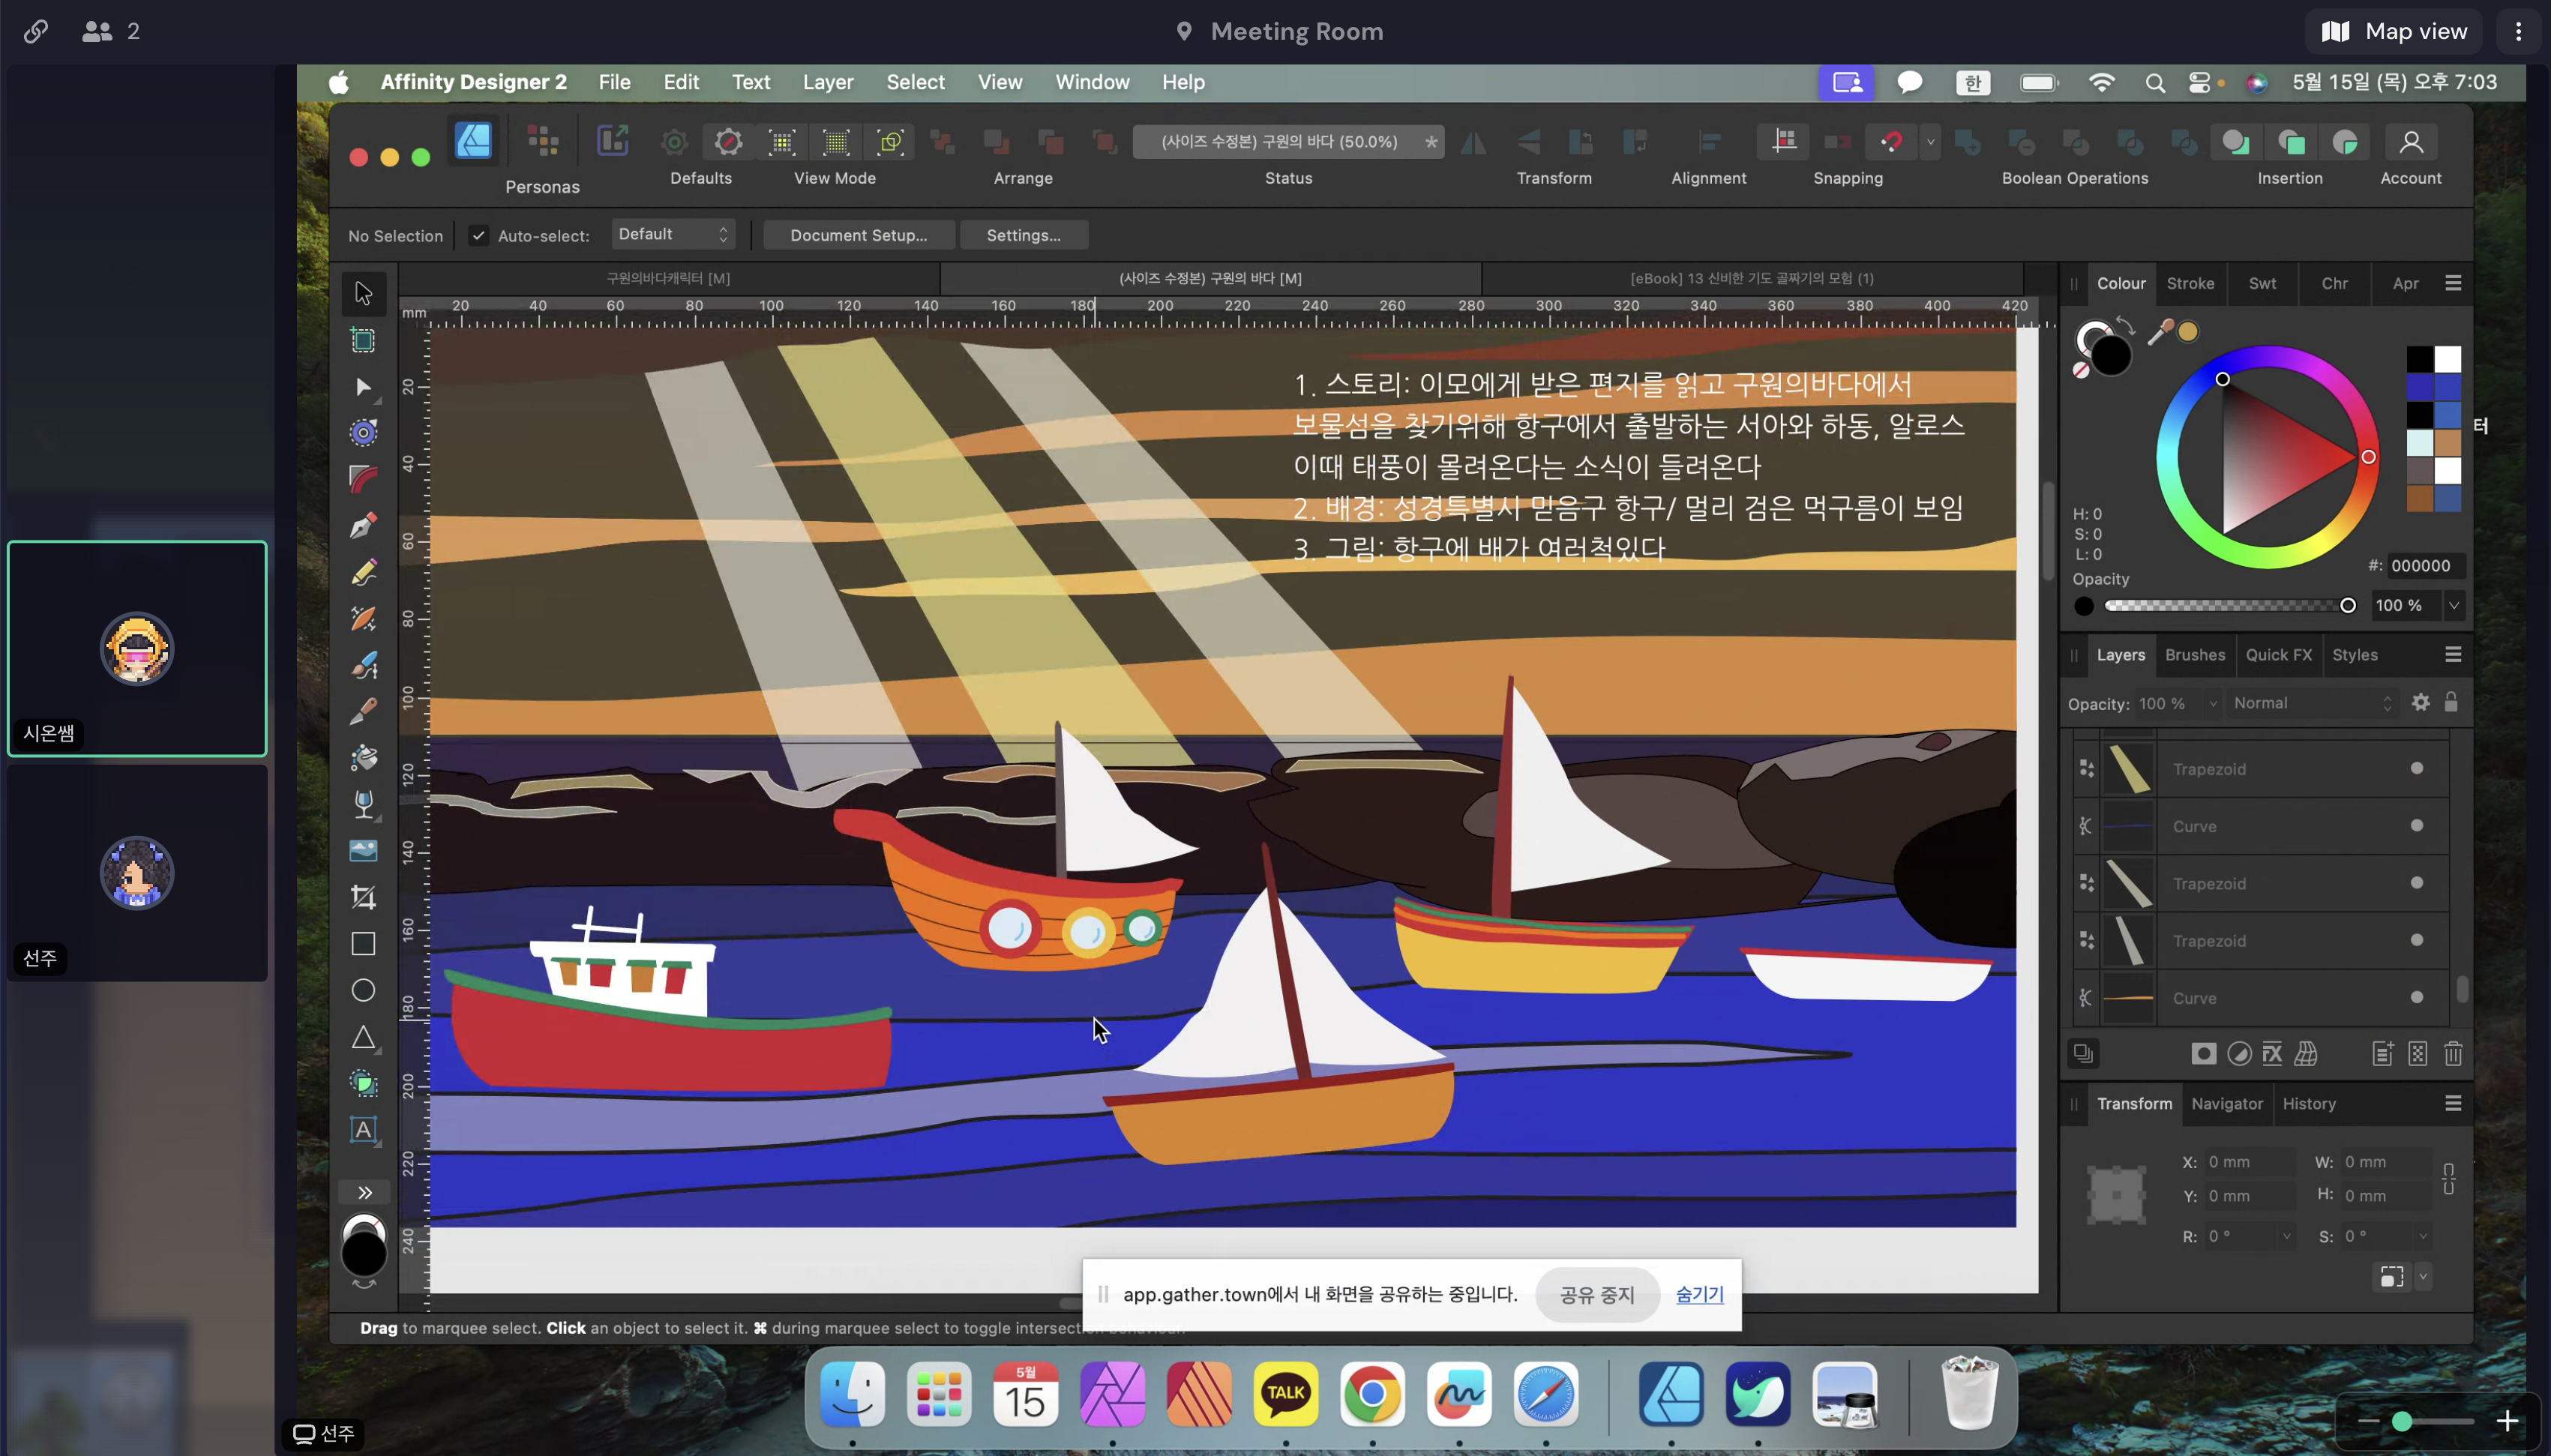Select the Place Image tool
Screen dimensions: 2551x1456
[x=363, y=851]
